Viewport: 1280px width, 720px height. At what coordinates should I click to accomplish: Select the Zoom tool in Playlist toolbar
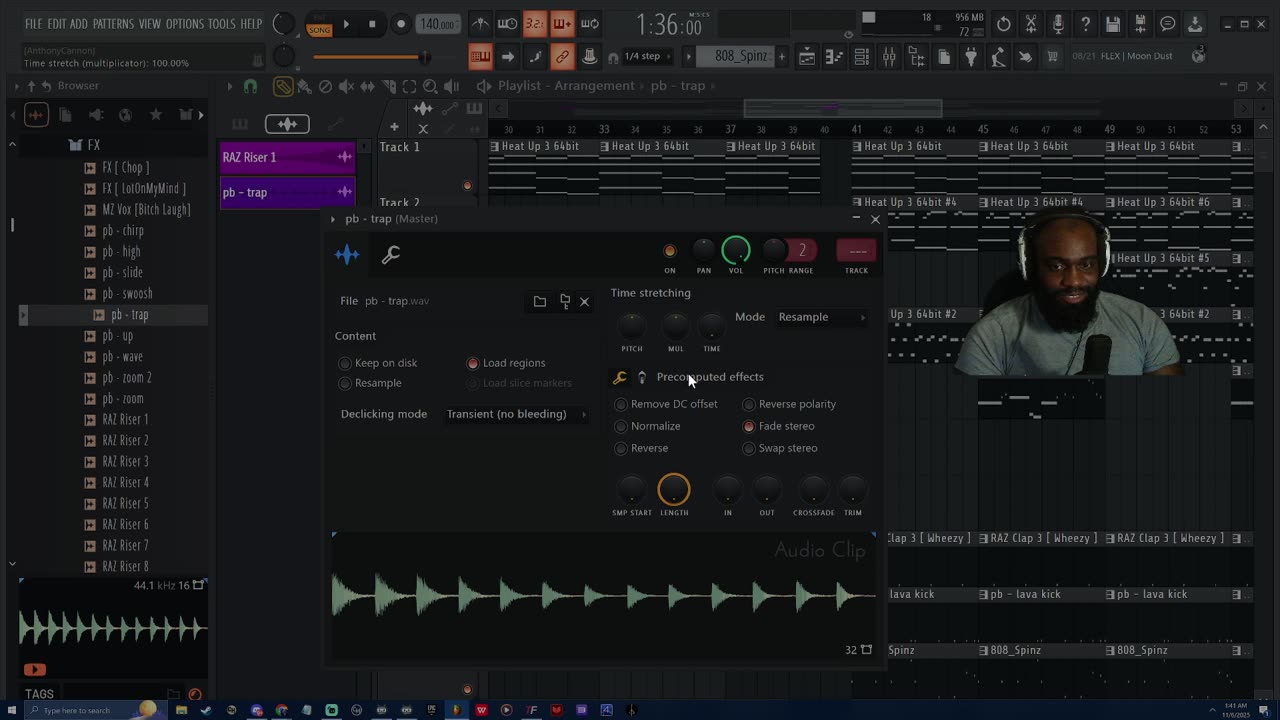430,87
